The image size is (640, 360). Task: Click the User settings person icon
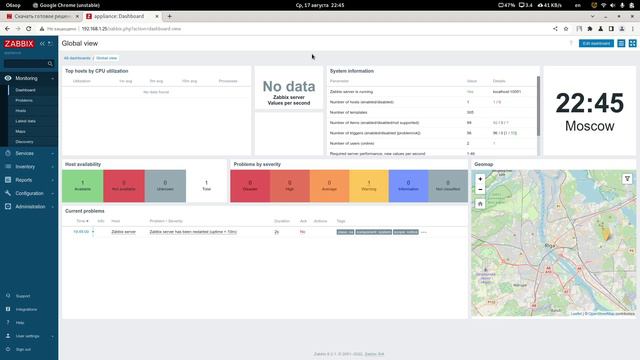(8, 336)
